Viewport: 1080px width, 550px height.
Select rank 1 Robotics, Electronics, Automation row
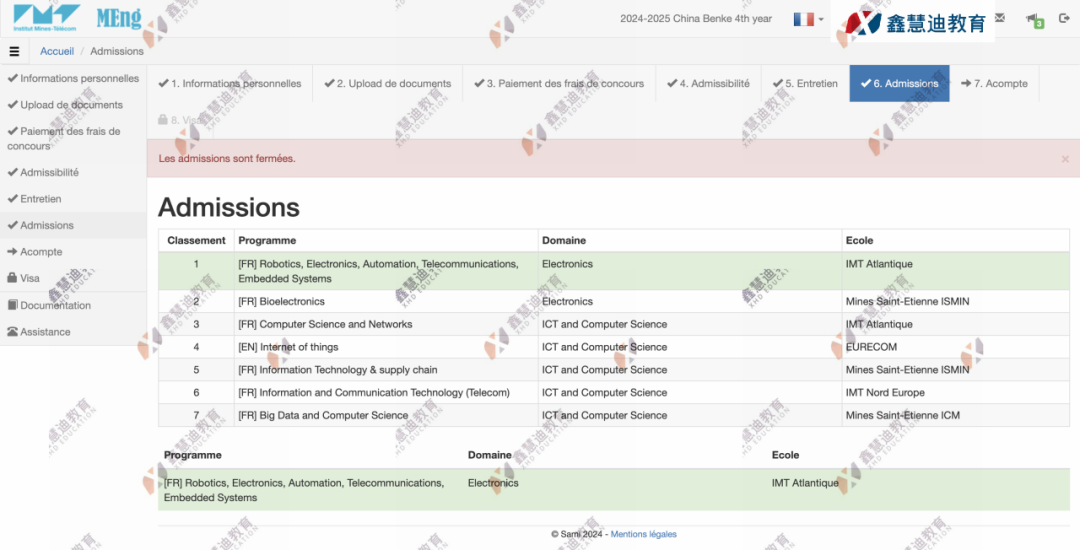coord(614,271)
